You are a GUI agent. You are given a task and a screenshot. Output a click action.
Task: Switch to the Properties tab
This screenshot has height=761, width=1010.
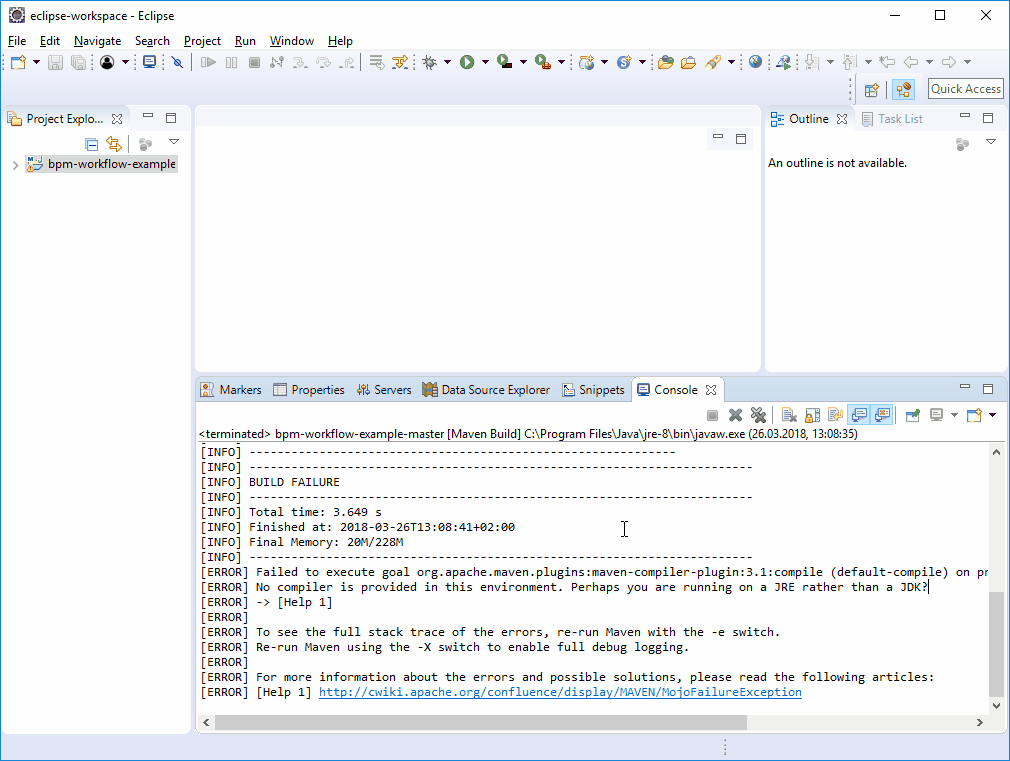[x=309, y=390]
